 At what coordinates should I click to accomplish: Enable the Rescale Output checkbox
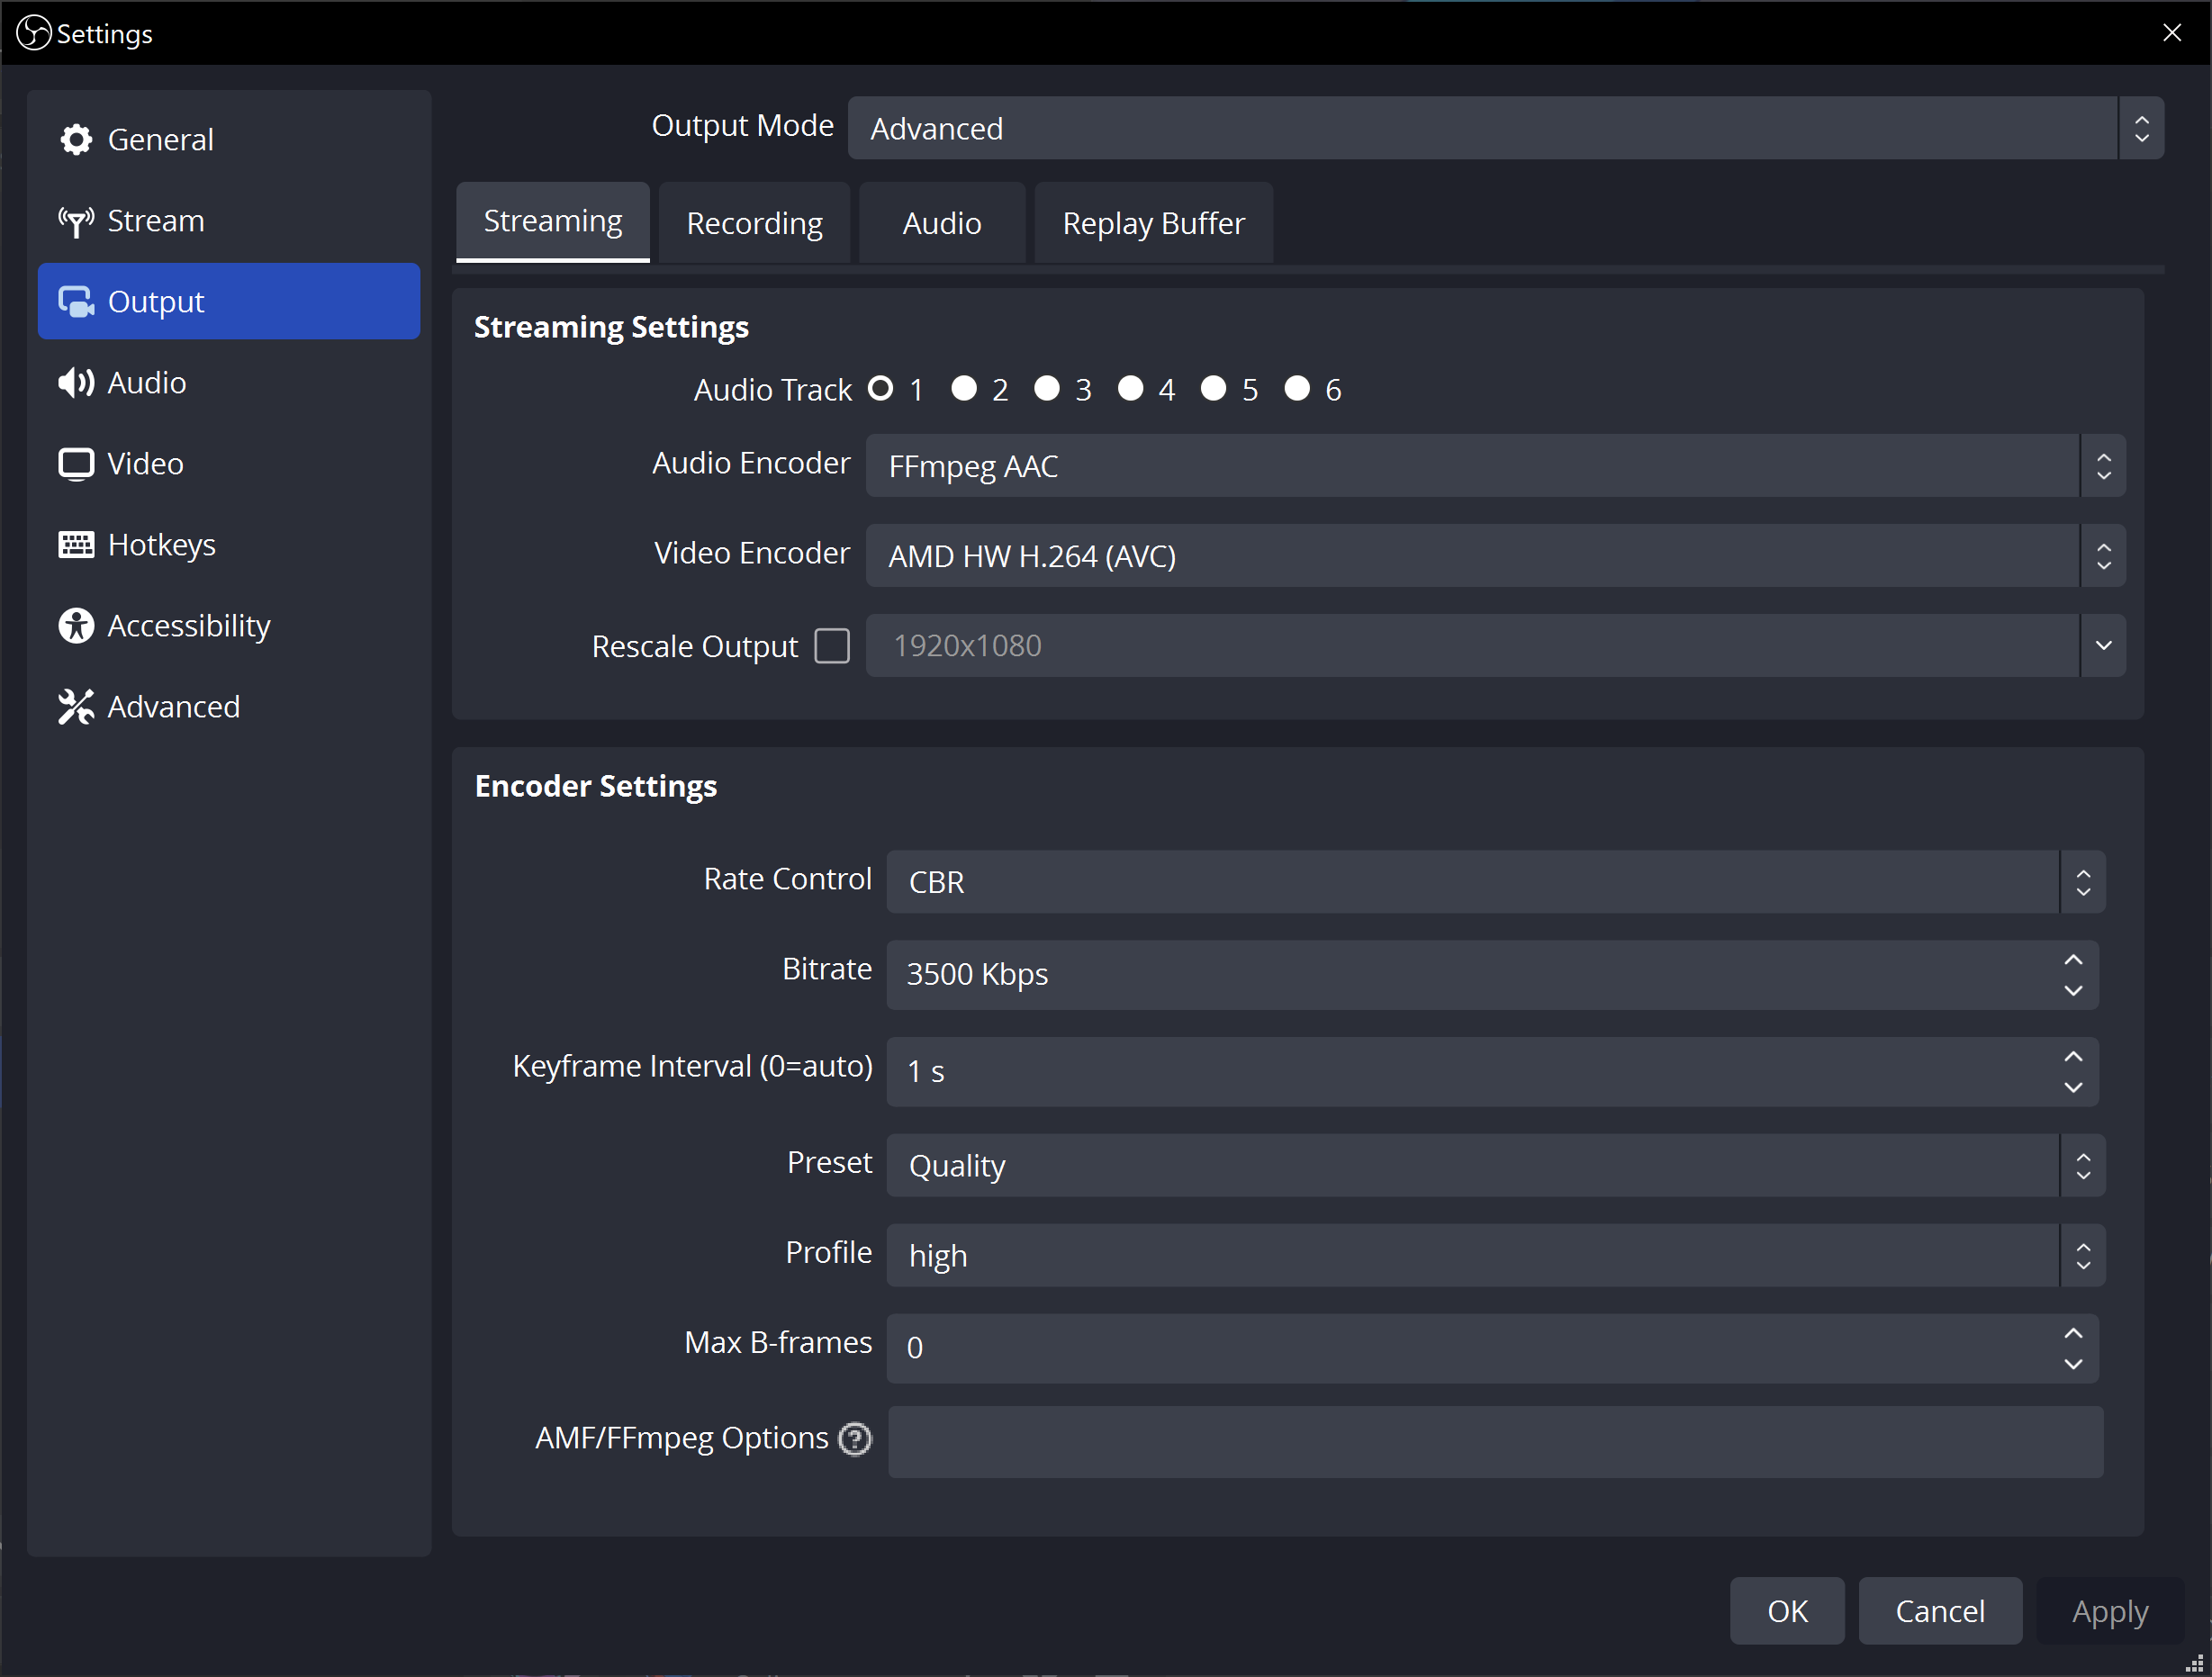832,646
